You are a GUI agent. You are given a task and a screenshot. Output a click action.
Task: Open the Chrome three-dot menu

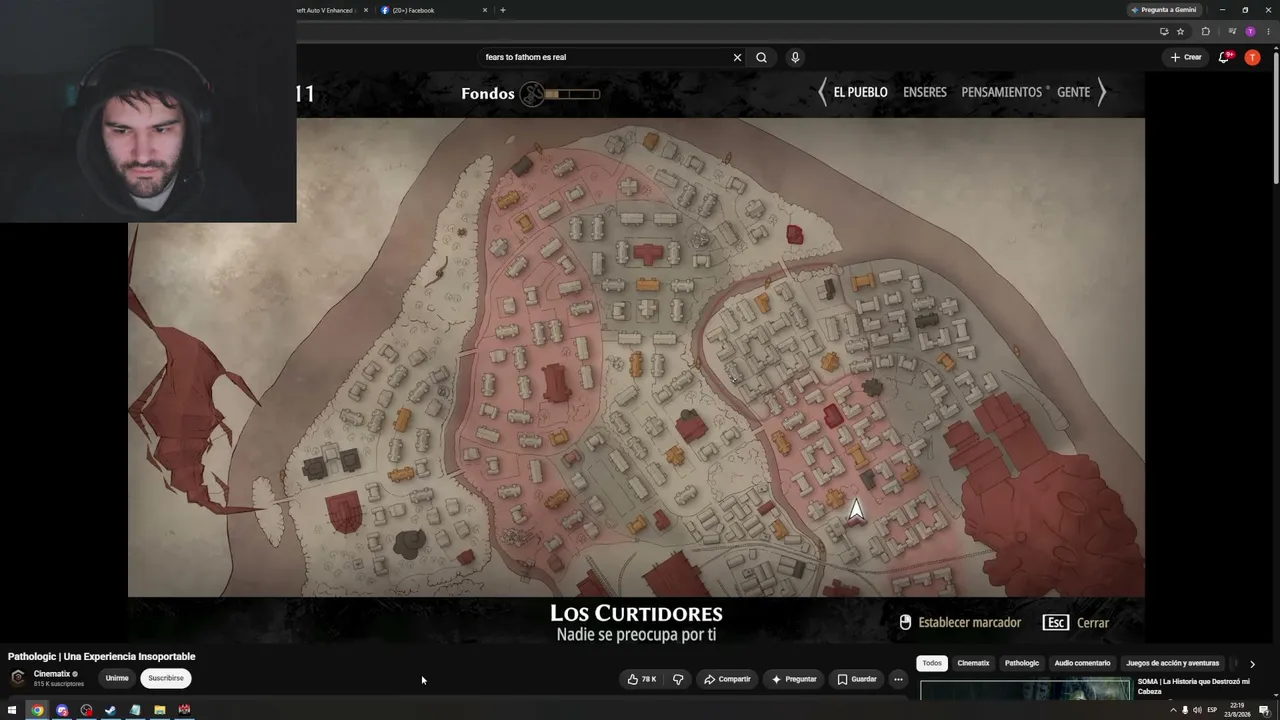pyautogui.click(x=1266, y=31)
